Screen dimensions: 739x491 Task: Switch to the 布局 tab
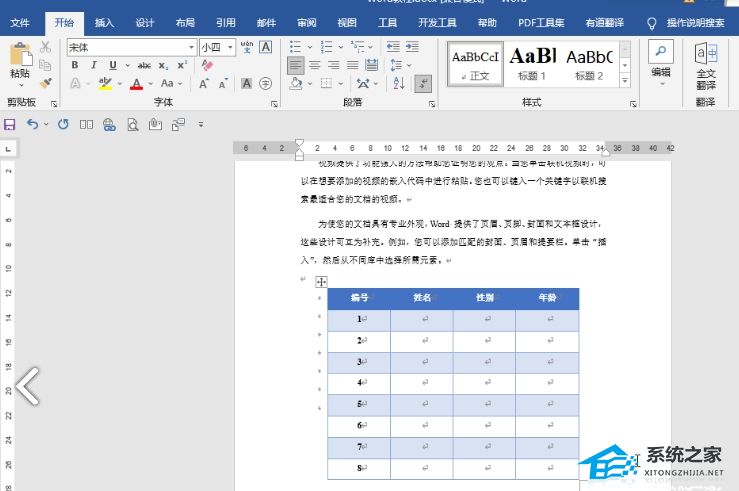[x=185, y=23]
